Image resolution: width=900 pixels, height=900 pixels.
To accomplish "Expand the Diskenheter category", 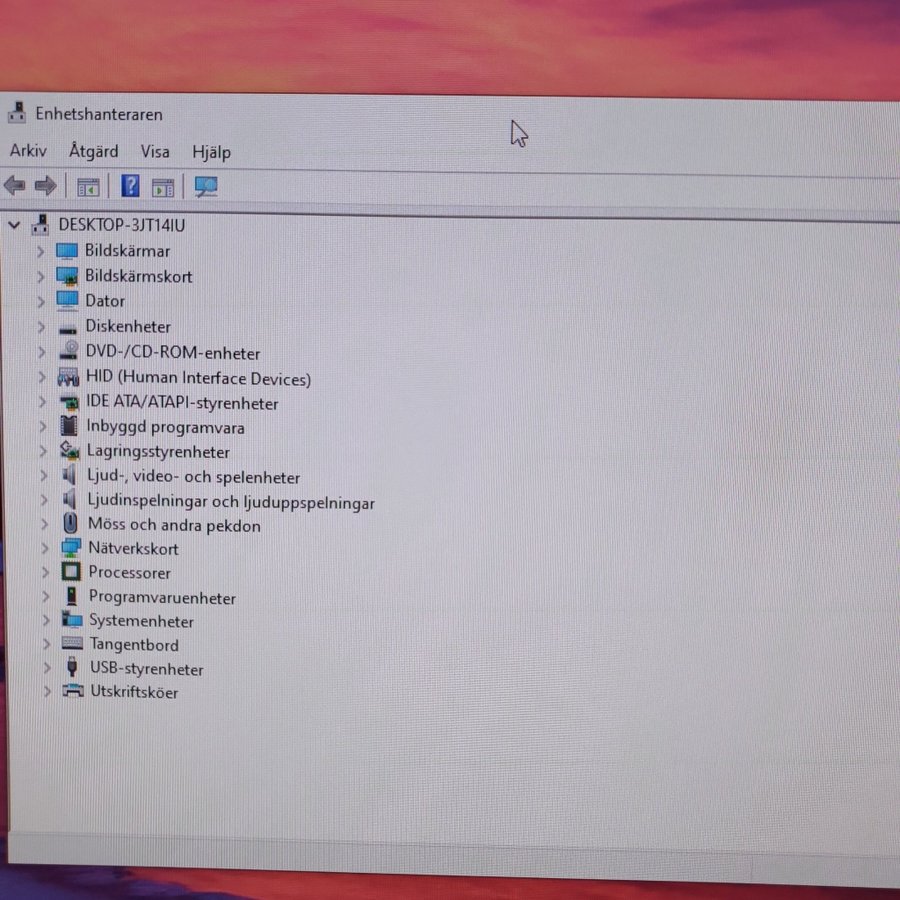I will pyautogui.click(x=41, y=327).
